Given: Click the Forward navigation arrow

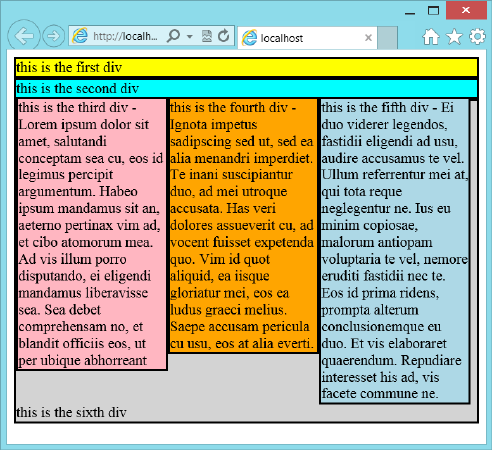Looking at the screenshot, I should (x=54, y=36).
